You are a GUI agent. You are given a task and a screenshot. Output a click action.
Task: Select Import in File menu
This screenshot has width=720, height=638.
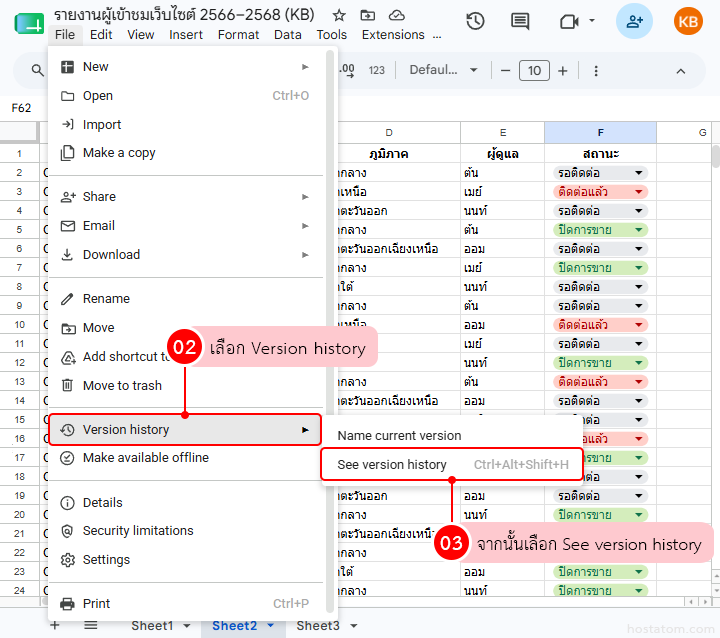pos(186,124)
